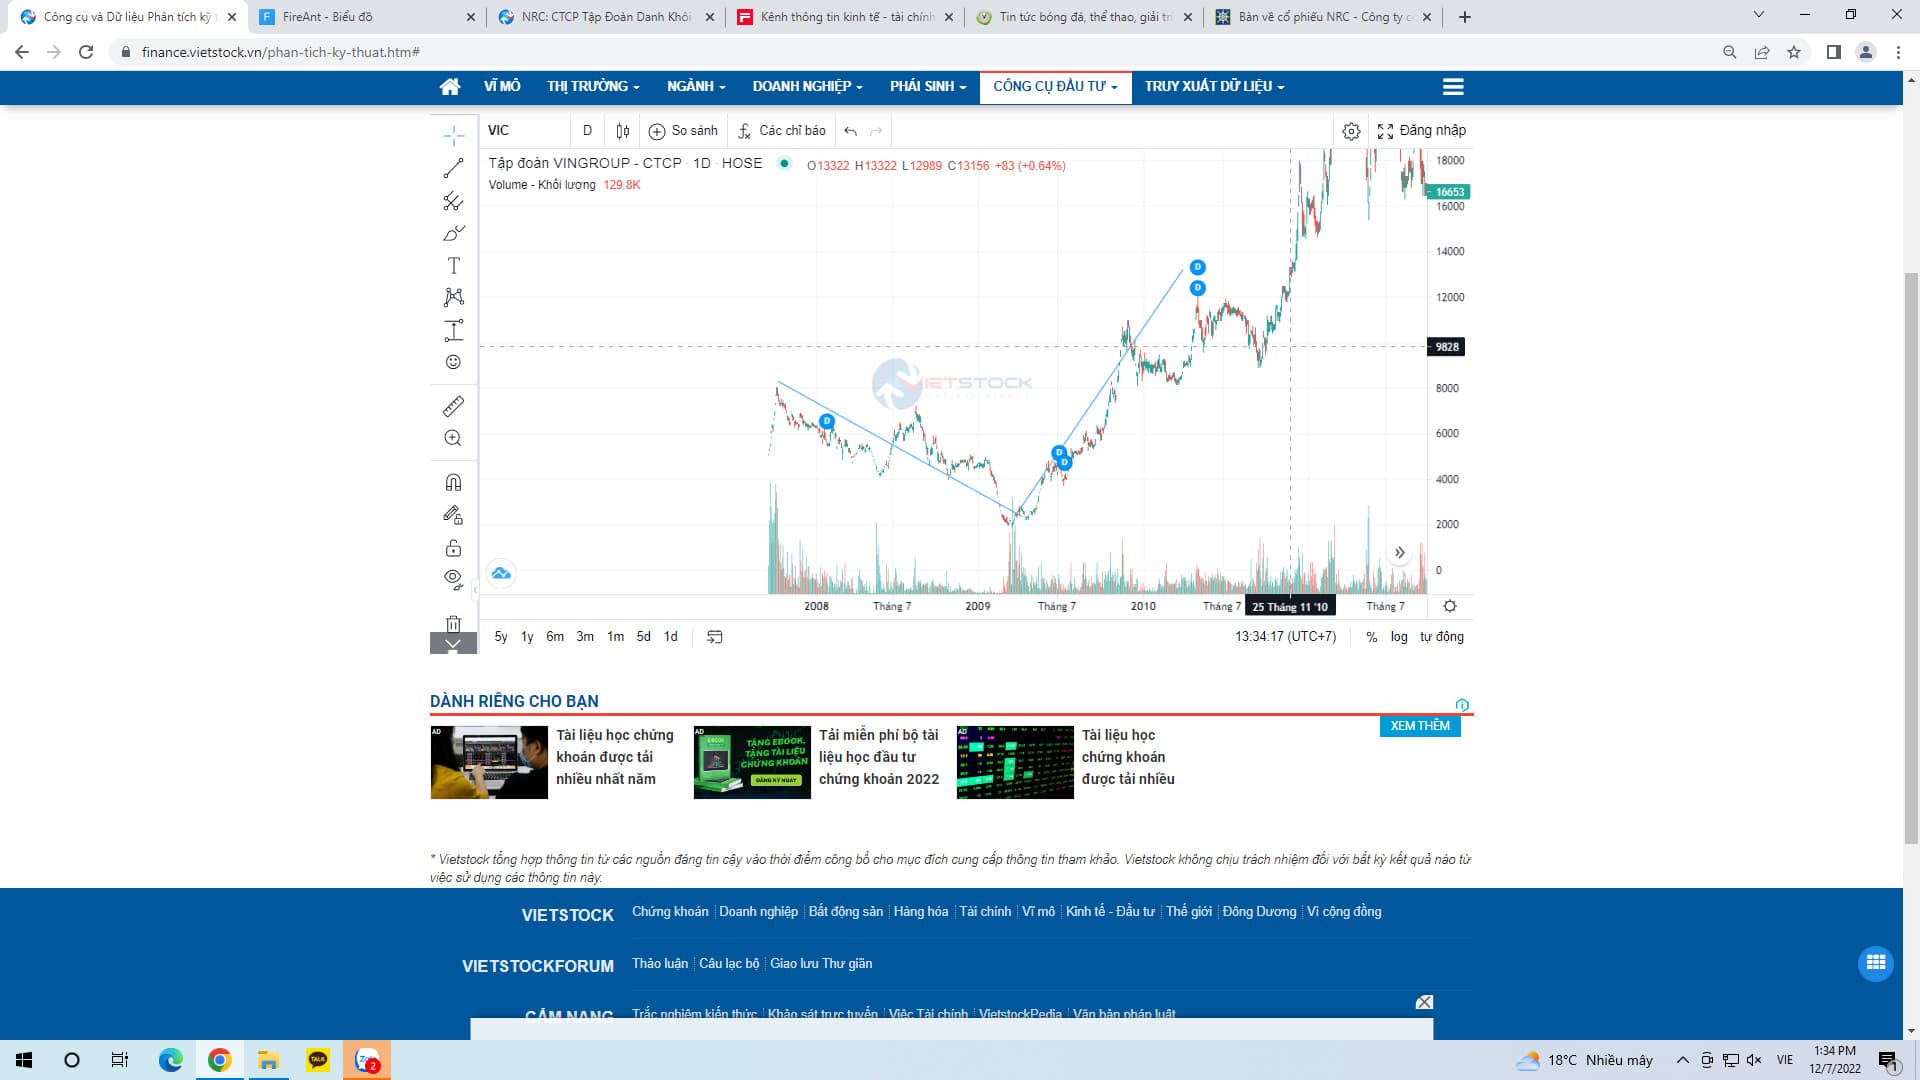Click the candlestick chart style icon

click(x=623, y=131)
